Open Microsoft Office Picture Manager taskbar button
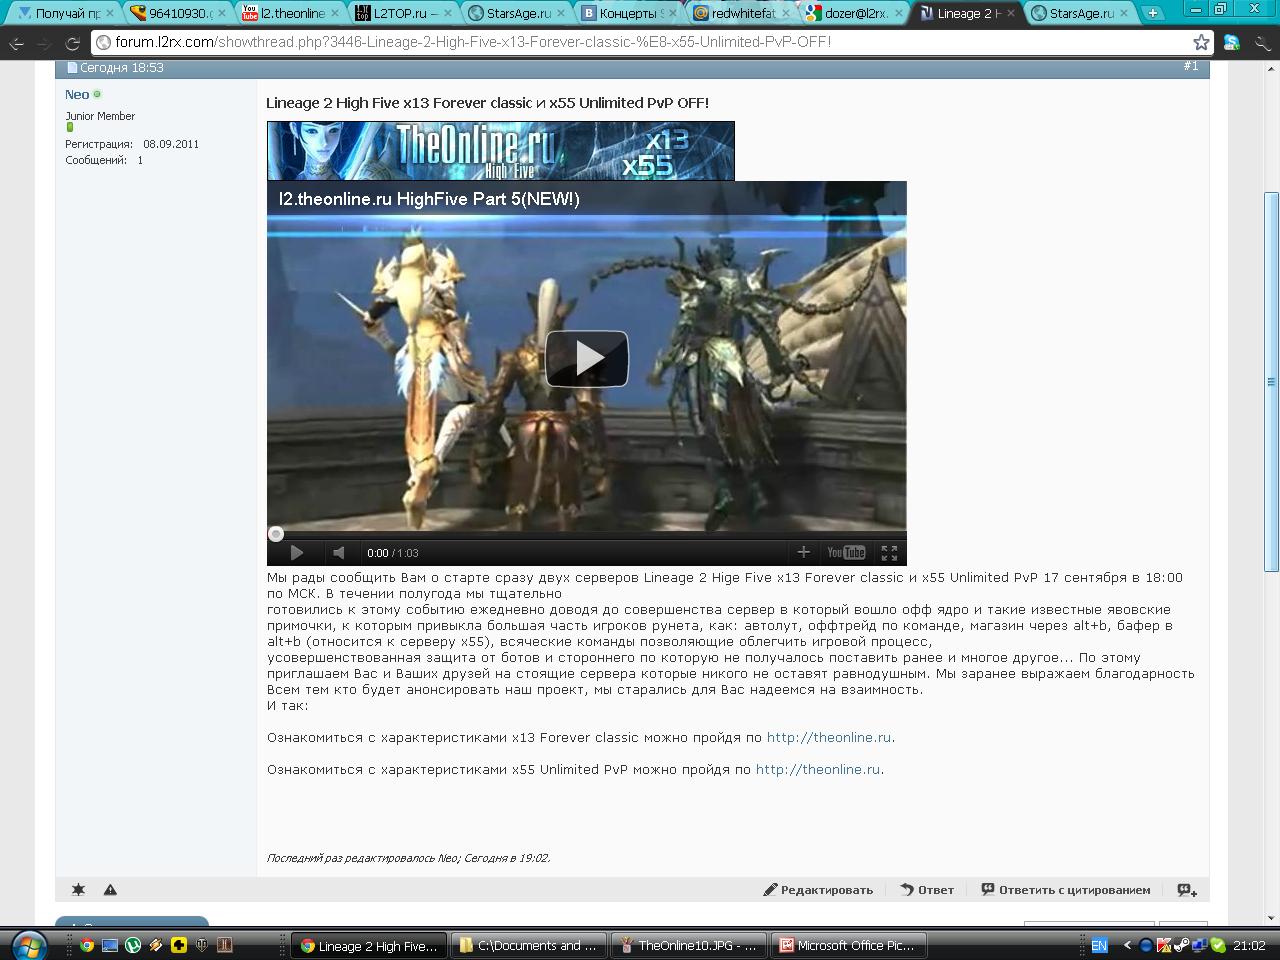The width and height of the screenshot is (1280, 960). (850, 945)
